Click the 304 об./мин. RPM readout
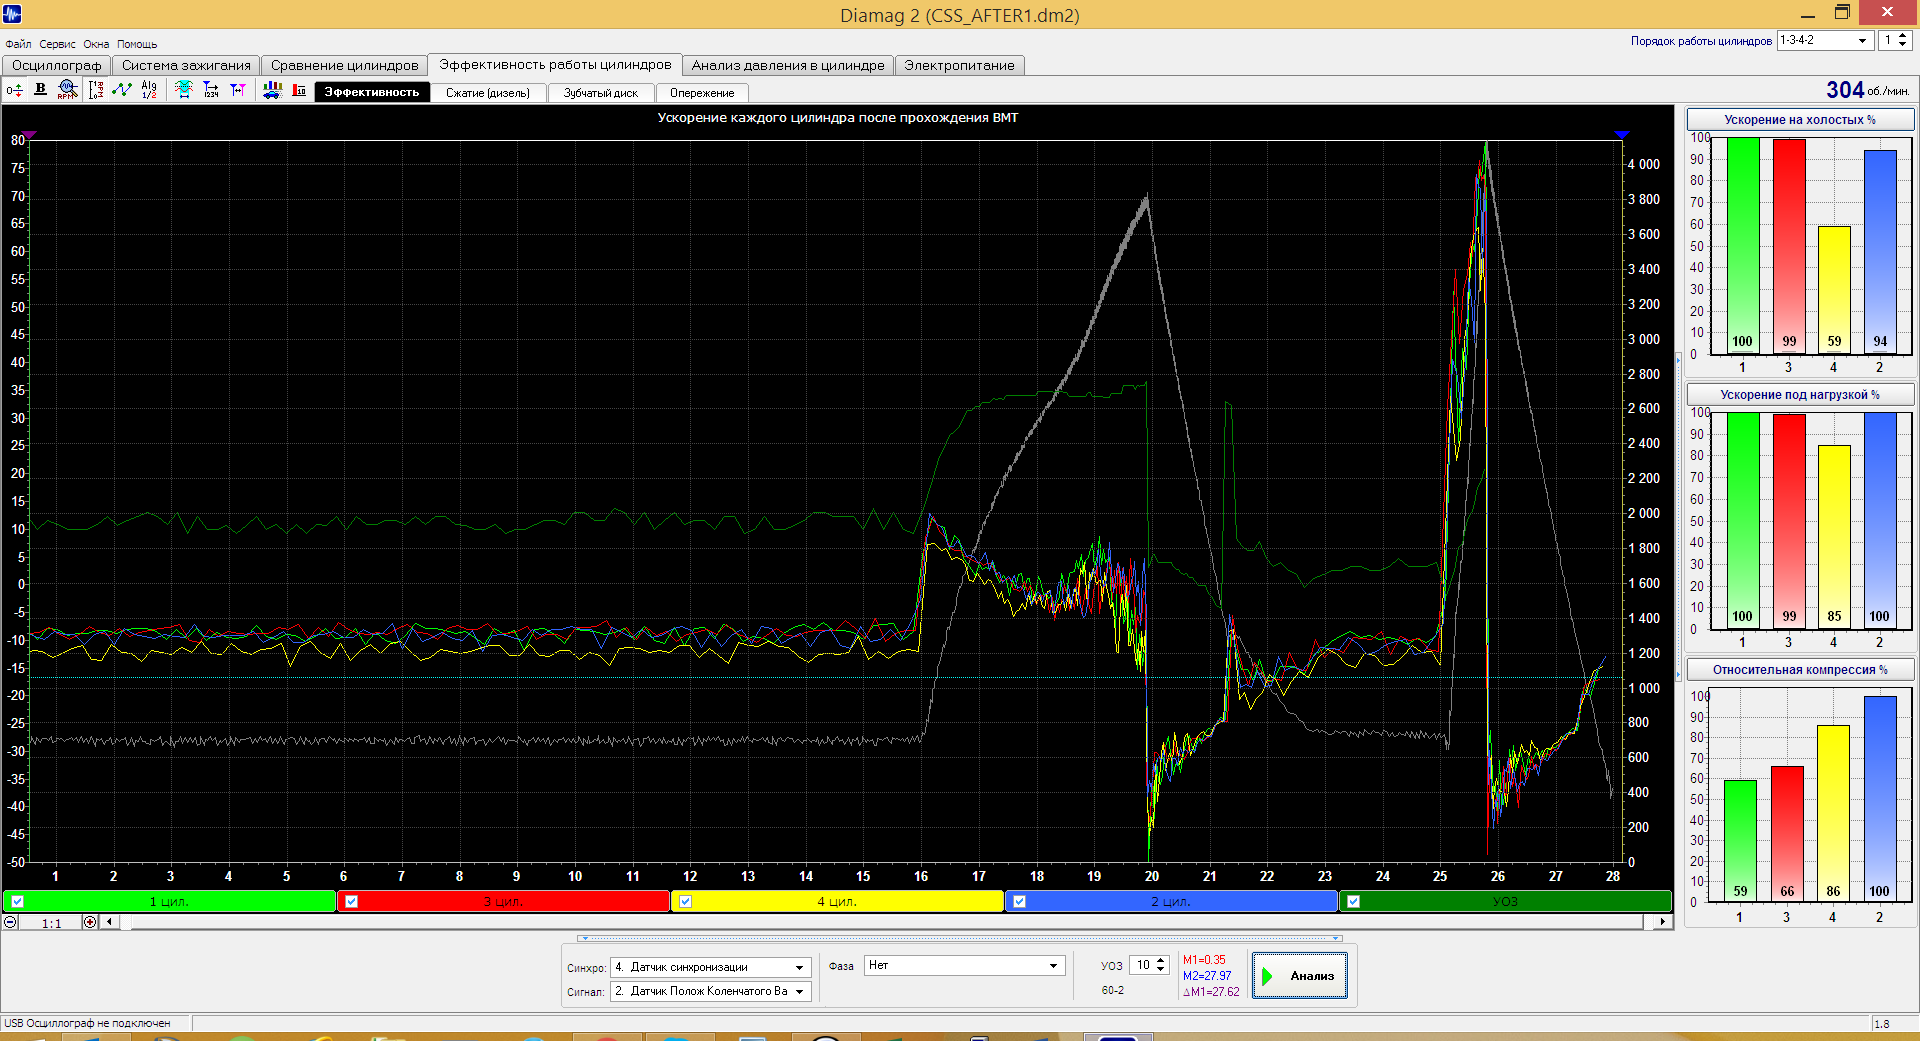 click(x=1867, y=90)
